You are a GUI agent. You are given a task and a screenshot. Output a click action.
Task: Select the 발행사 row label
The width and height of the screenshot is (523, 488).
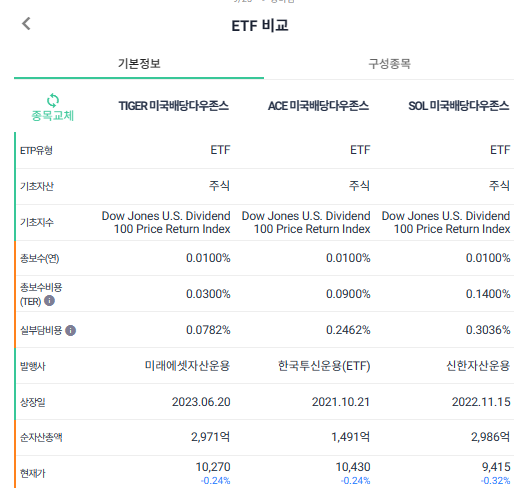[x=33, y=366]
